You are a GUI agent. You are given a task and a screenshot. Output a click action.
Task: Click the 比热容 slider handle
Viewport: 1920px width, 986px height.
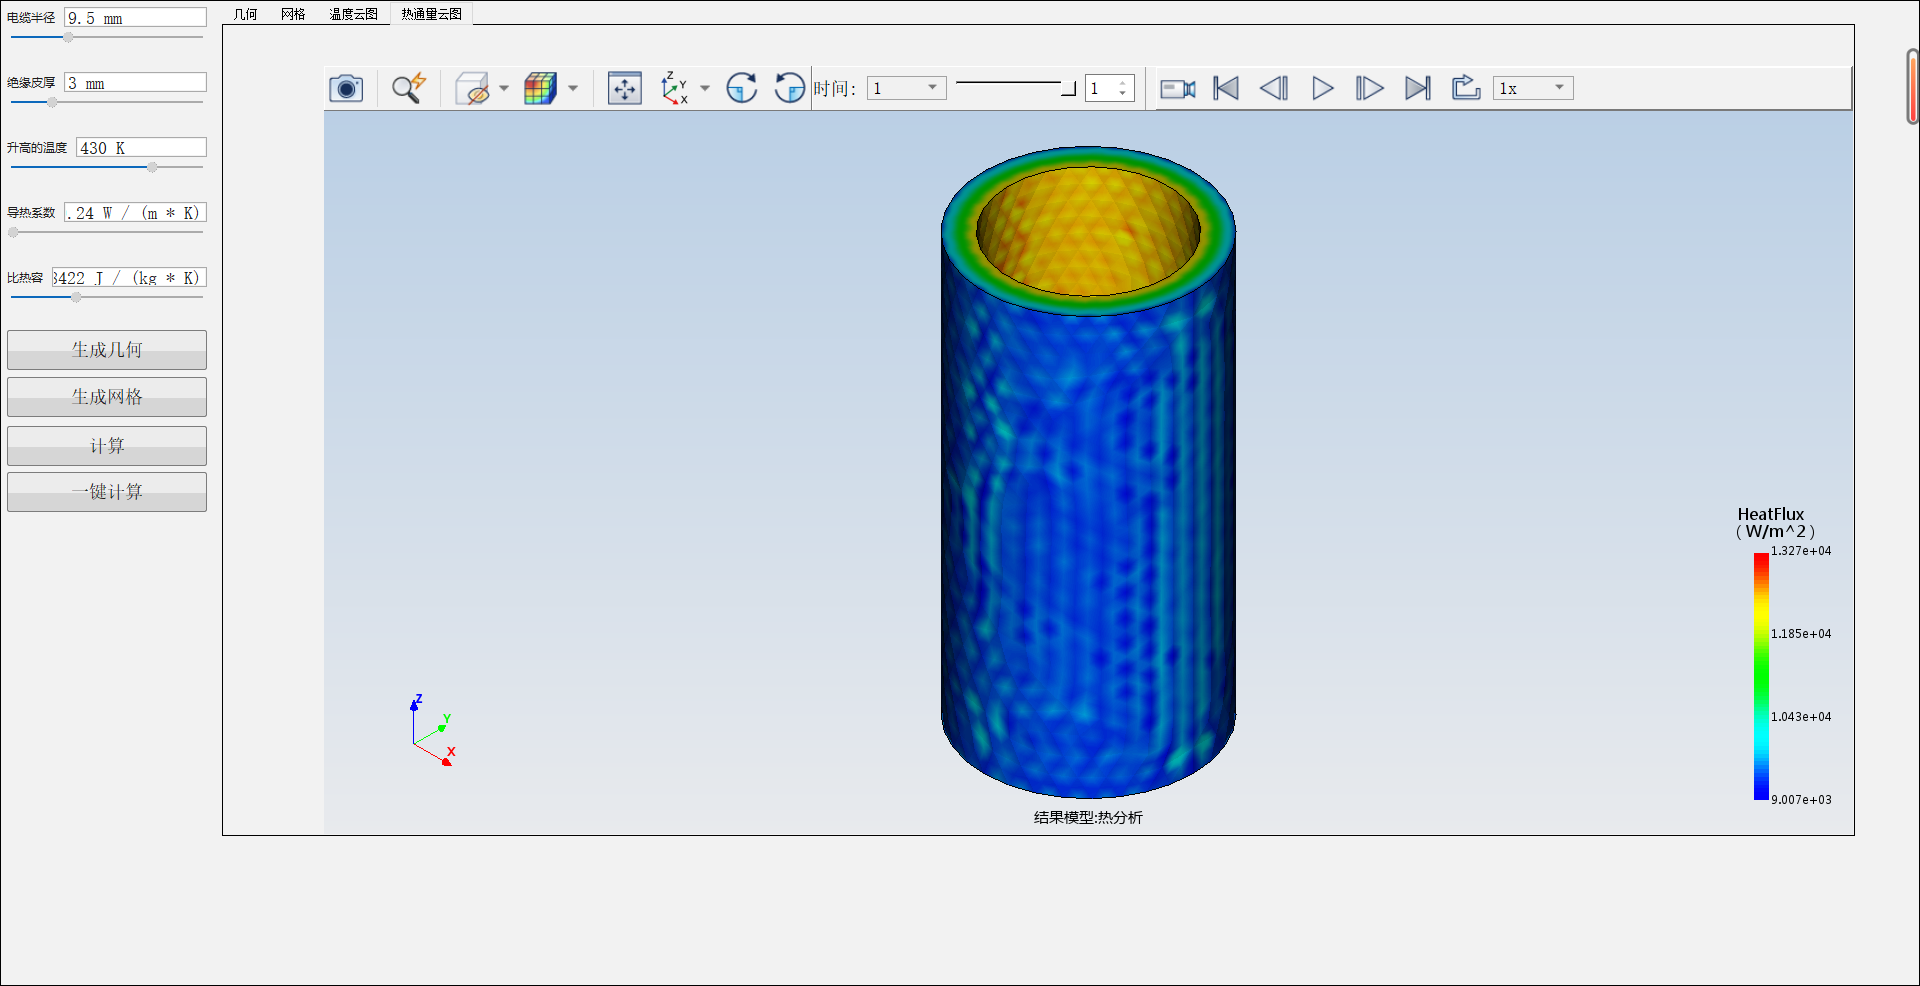coord(76,297)
